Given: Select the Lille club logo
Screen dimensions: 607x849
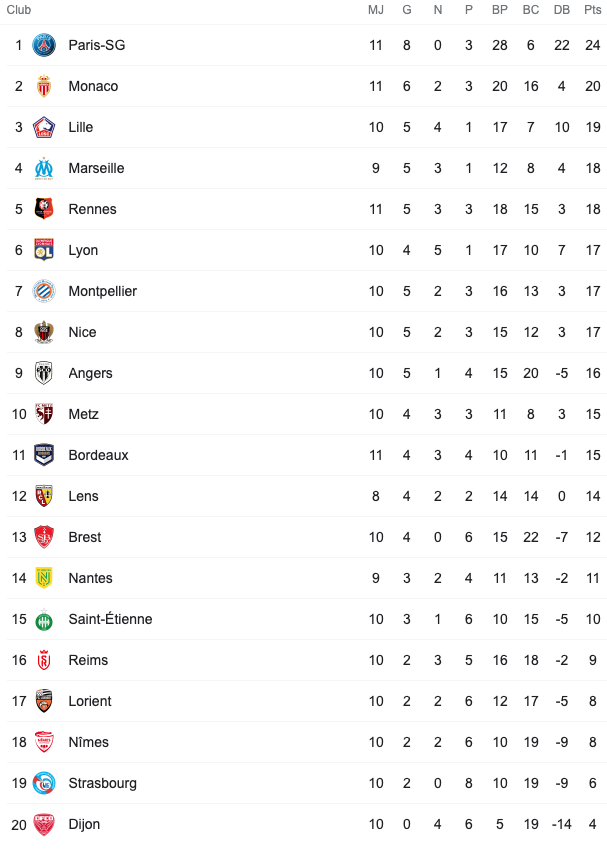Looking at the screenshot, I should [44, 127].
